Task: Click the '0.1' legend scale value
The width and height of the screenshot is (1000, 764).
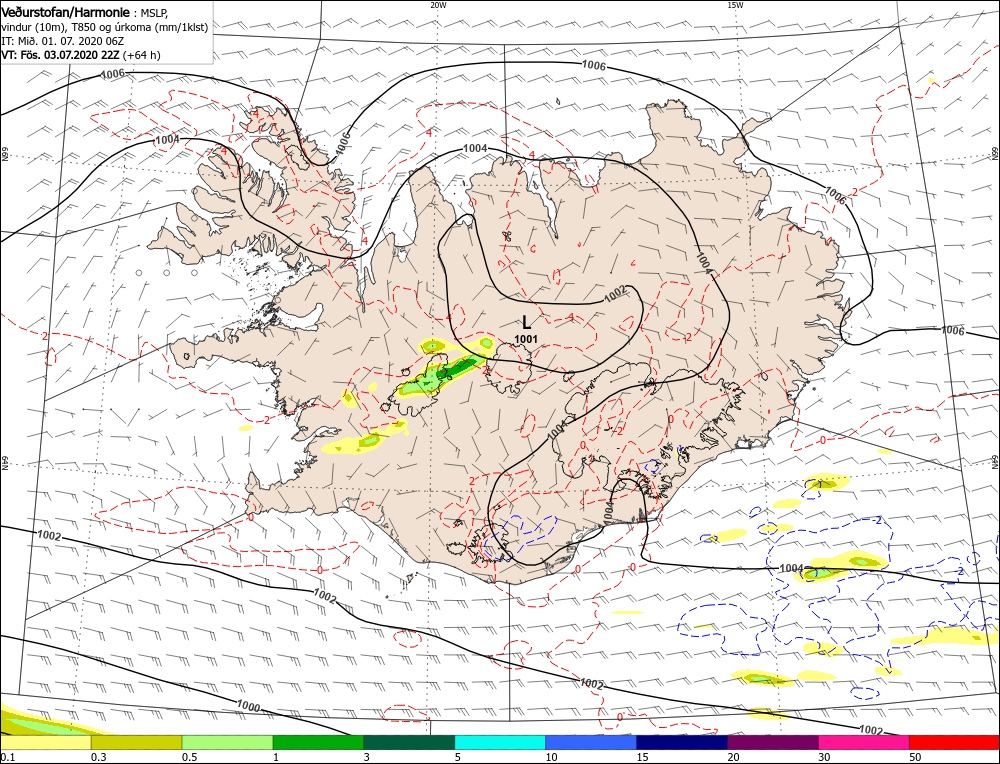Action: point(7,757)
